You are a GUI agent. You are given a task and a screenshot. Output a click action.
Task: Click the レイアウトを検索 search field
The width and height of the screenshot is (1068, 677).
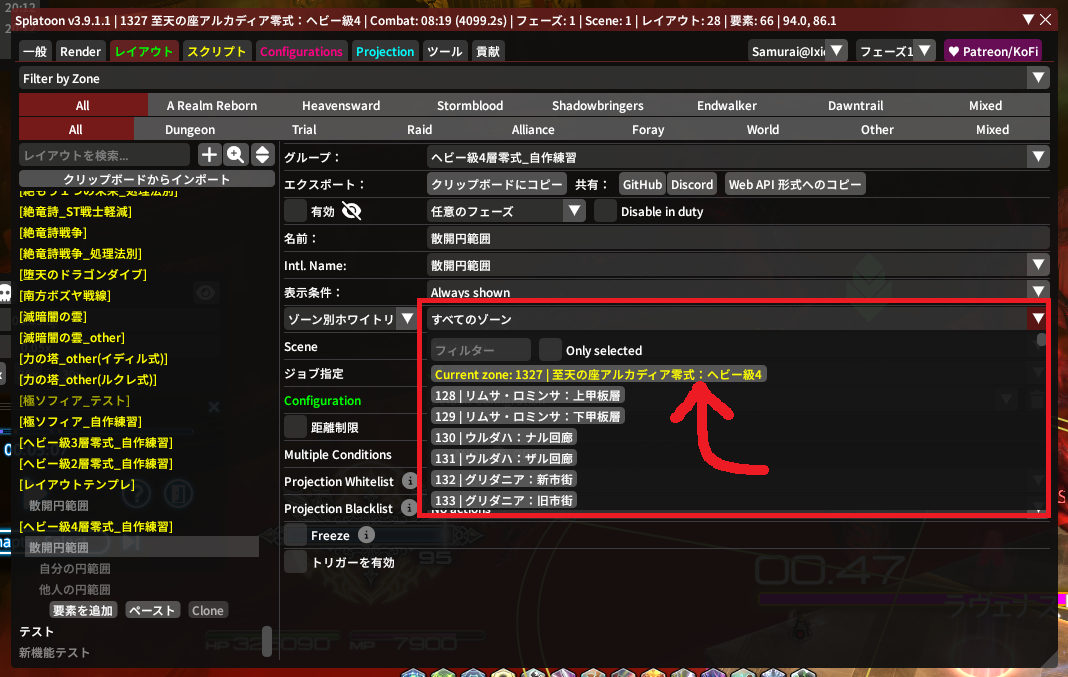pyautogui.click(x=105, y=155)
